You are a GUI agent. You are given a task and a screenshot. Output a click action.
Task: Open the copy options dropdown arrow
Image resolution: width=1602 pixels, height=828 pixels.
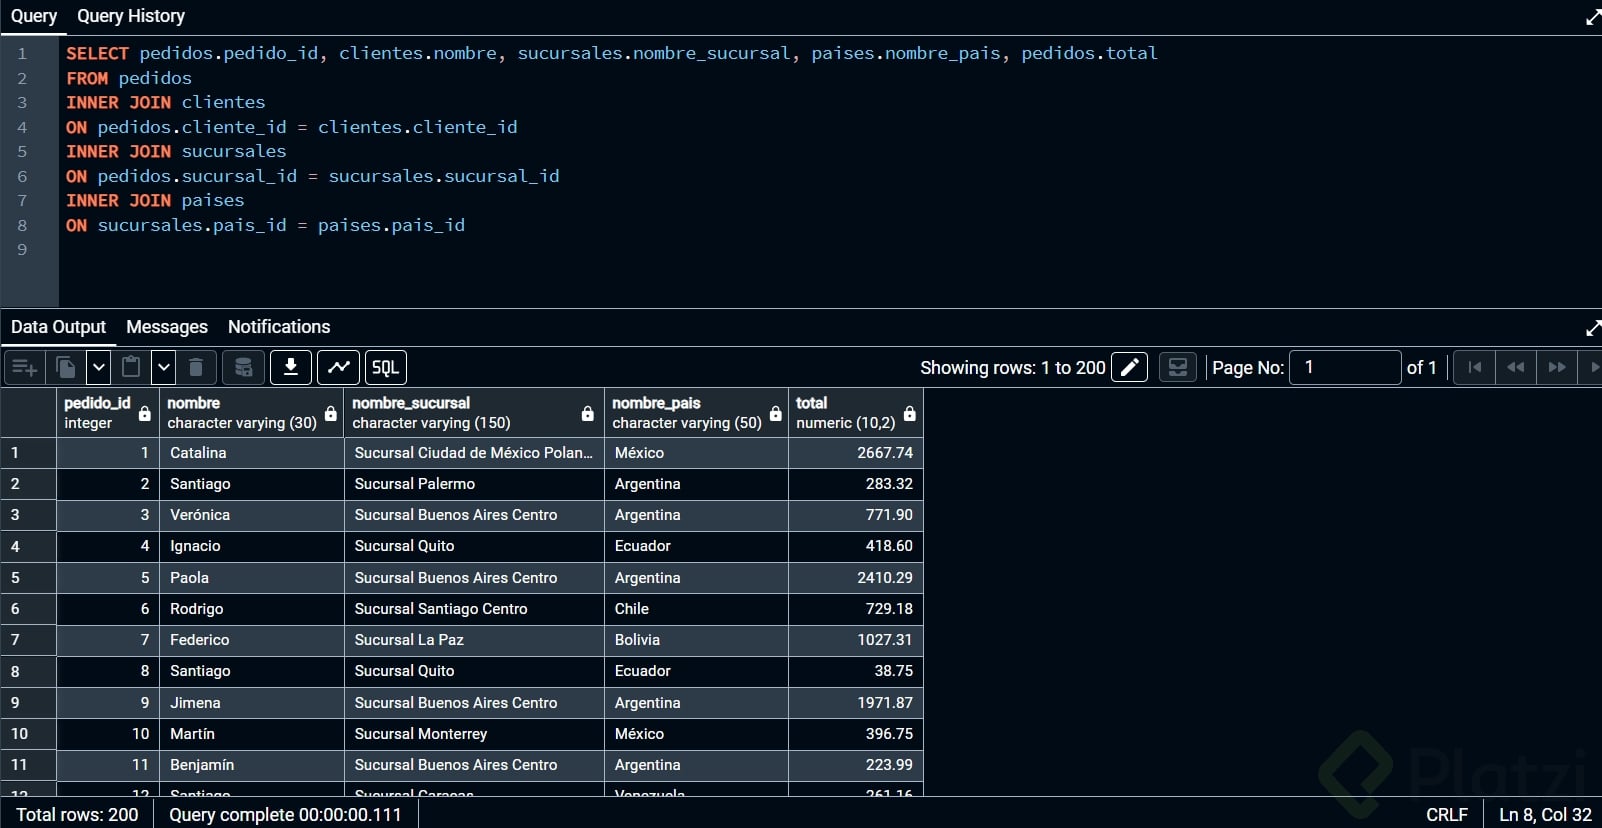98,368
